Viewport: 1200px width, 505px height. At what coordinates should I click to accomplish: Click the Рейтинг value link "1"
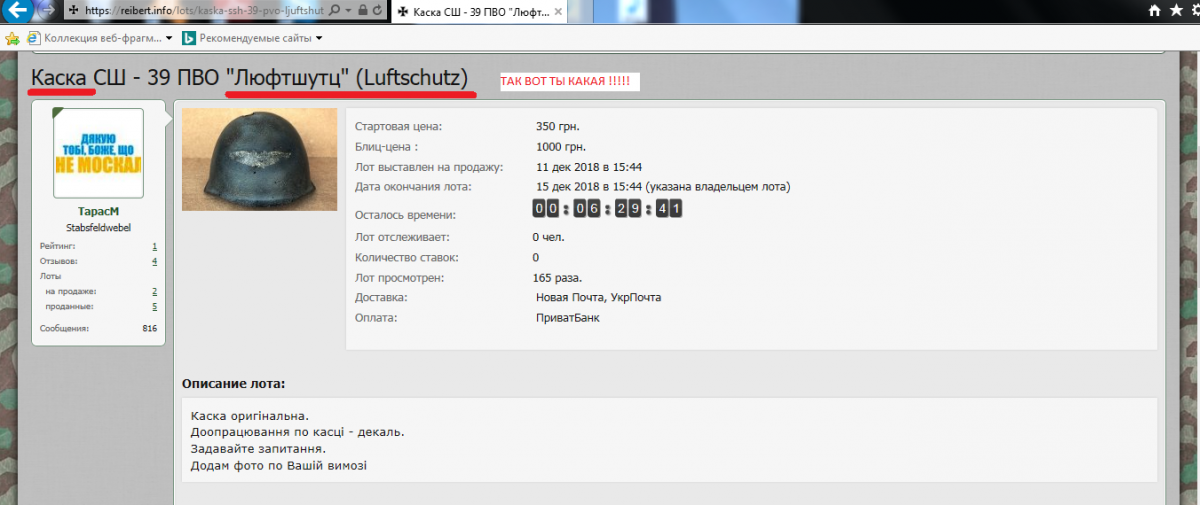(154, 245)
